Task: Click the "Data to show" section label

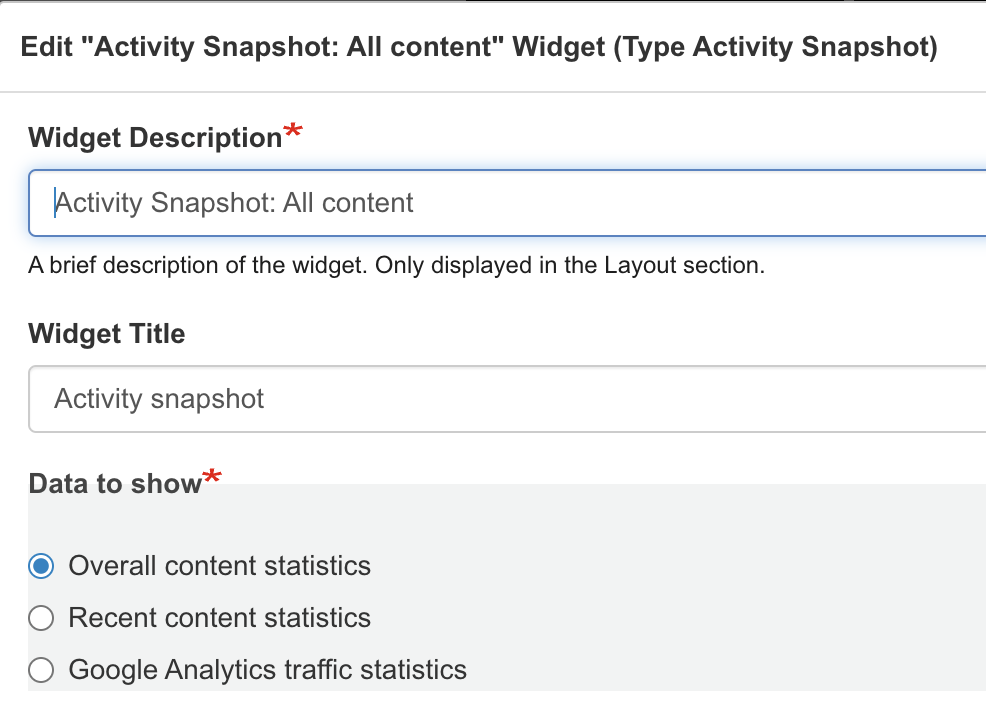Action: [x=115, y=484]
